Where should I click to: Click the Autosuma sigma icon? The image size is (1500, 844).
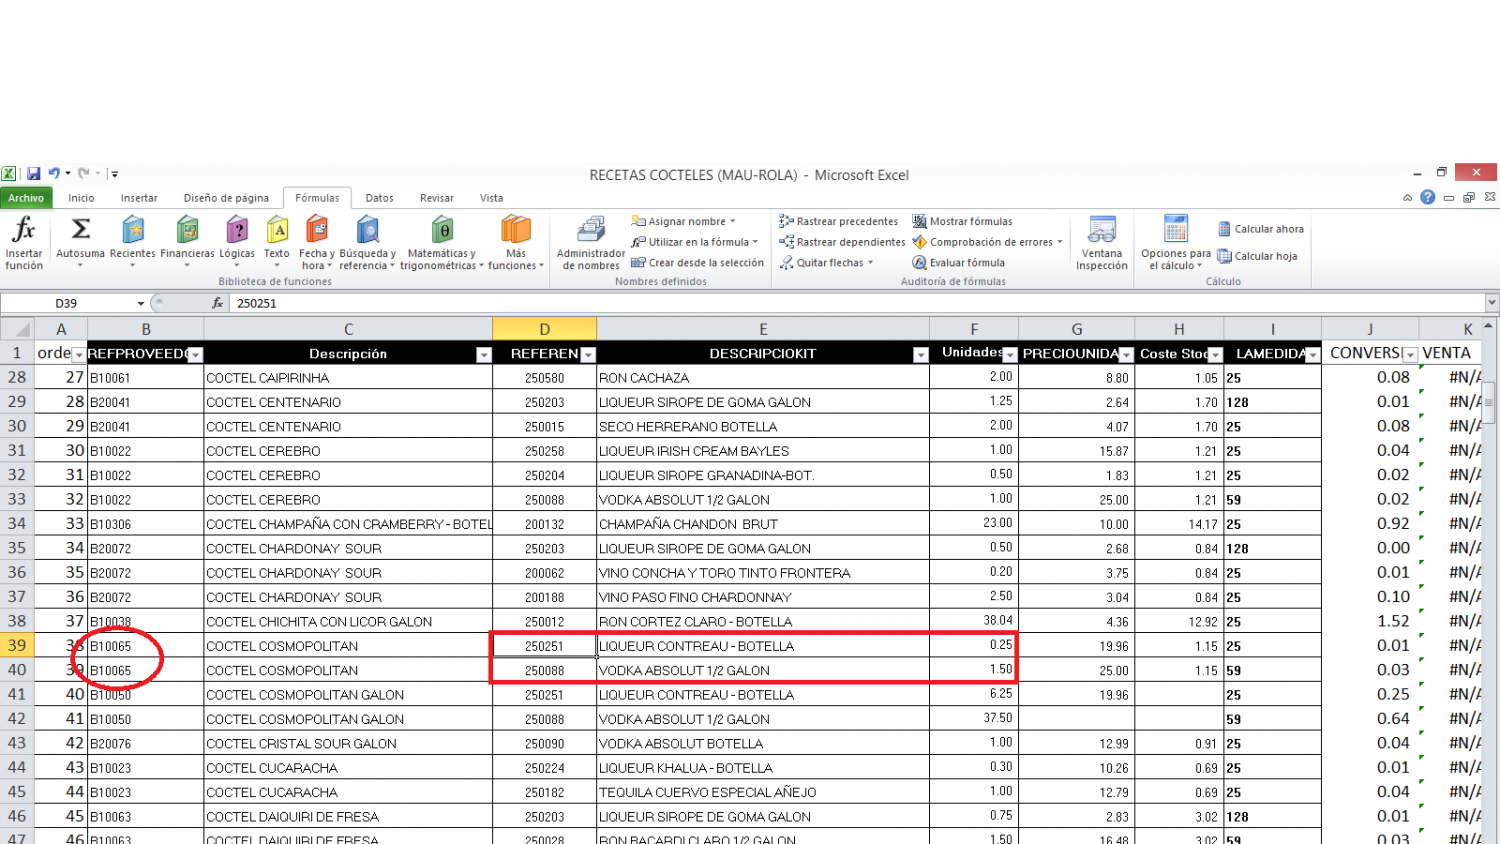pos(80,229)
